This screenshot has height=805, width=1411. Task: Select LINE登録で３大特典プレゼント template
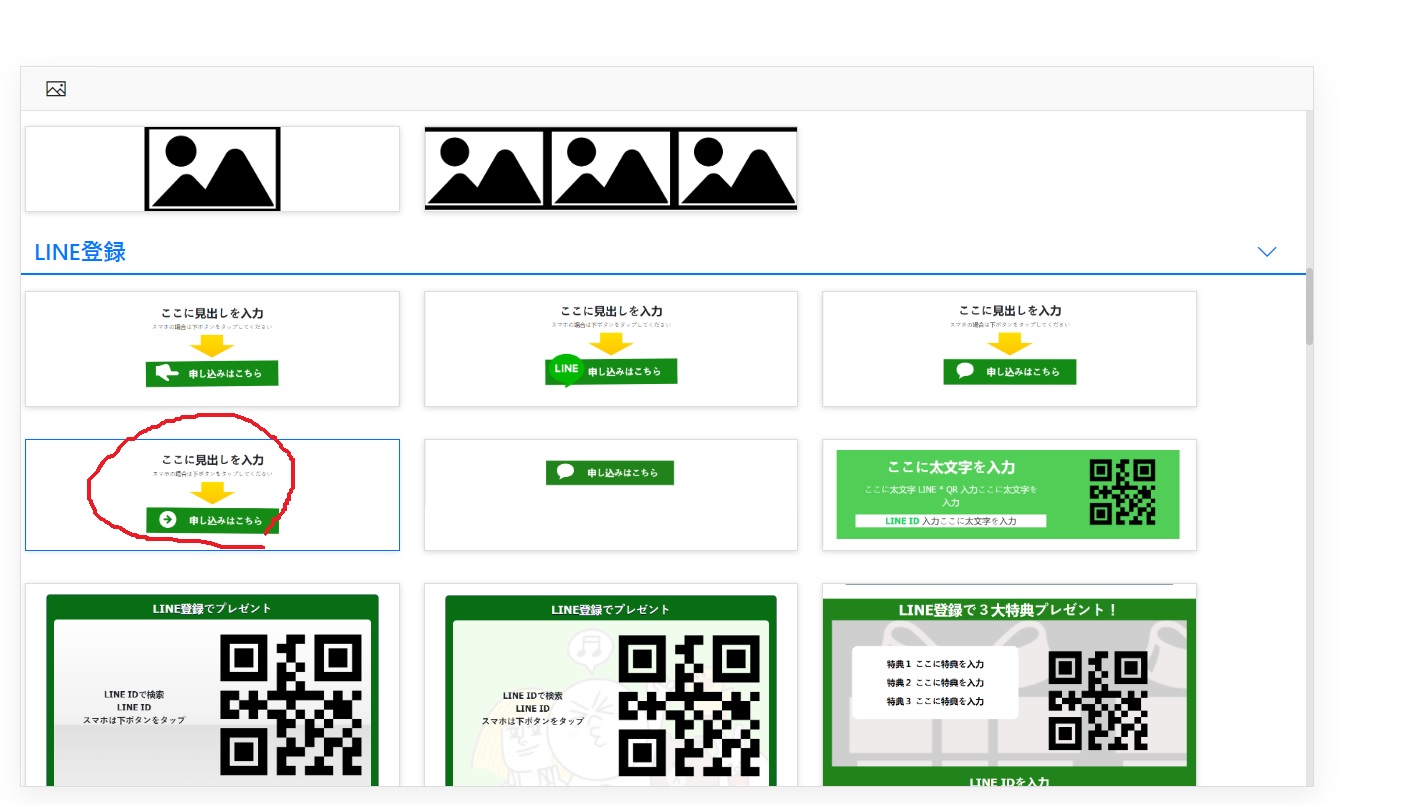click(x=1009, y=685)
